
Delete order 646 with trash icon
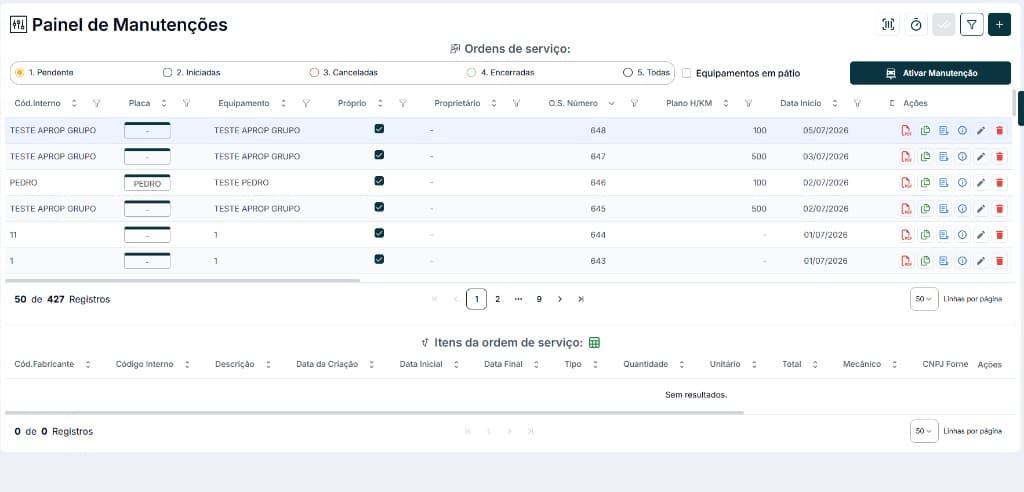tap(999, 183)
